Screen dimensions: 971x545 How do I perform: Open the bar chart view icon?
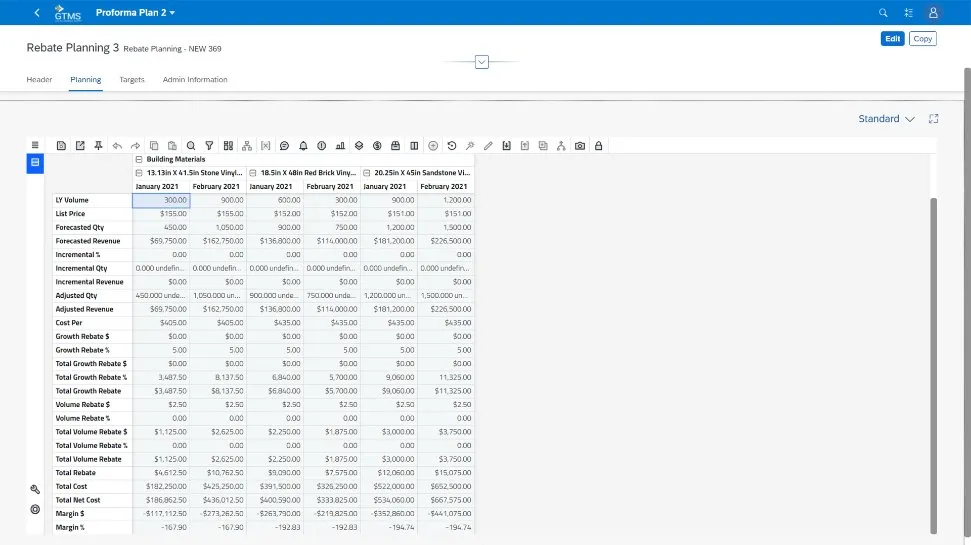[x=340, y=146]
